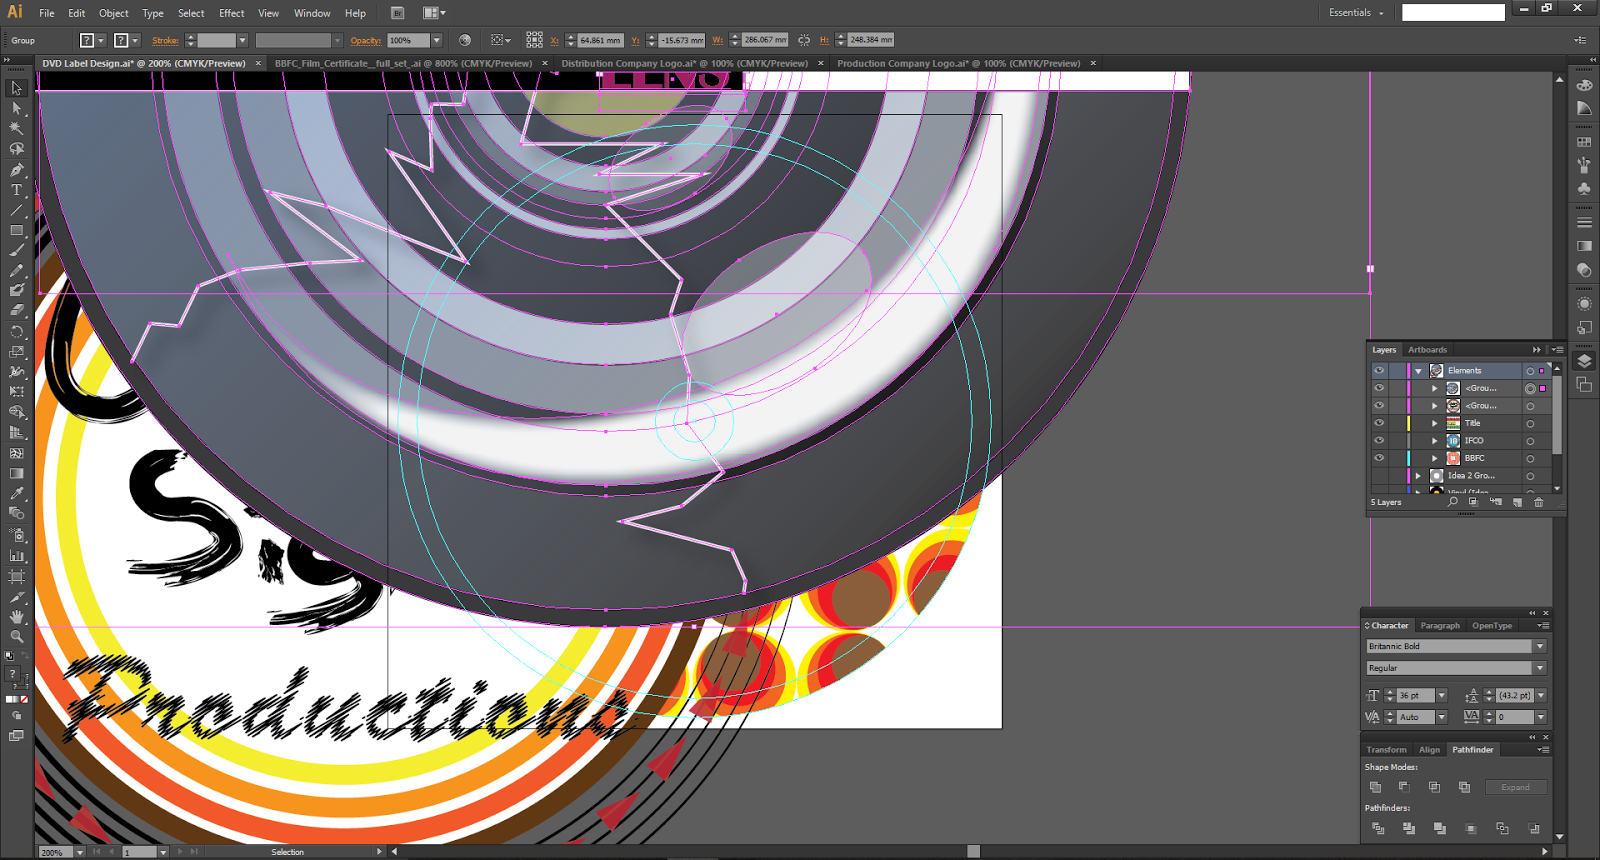Viewport: 1600px width, 860px height.
Task: Open the Opacity 100% dropdown
Action: point(437,40)
